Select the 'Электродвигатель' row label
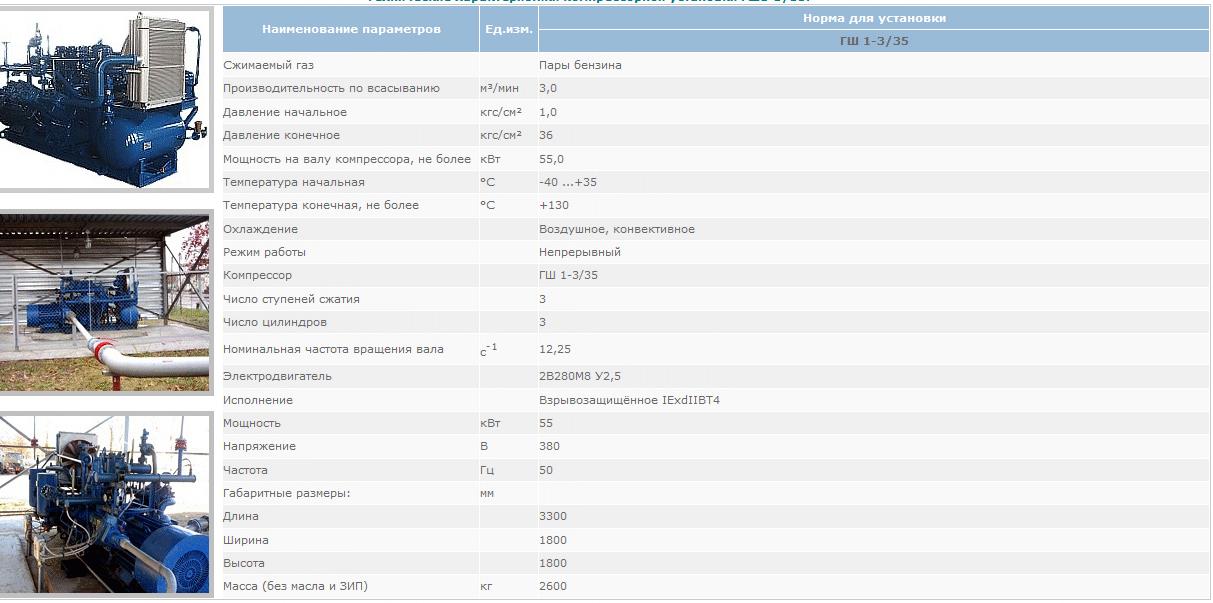The image size is (1213, 603). coord(277,376)
